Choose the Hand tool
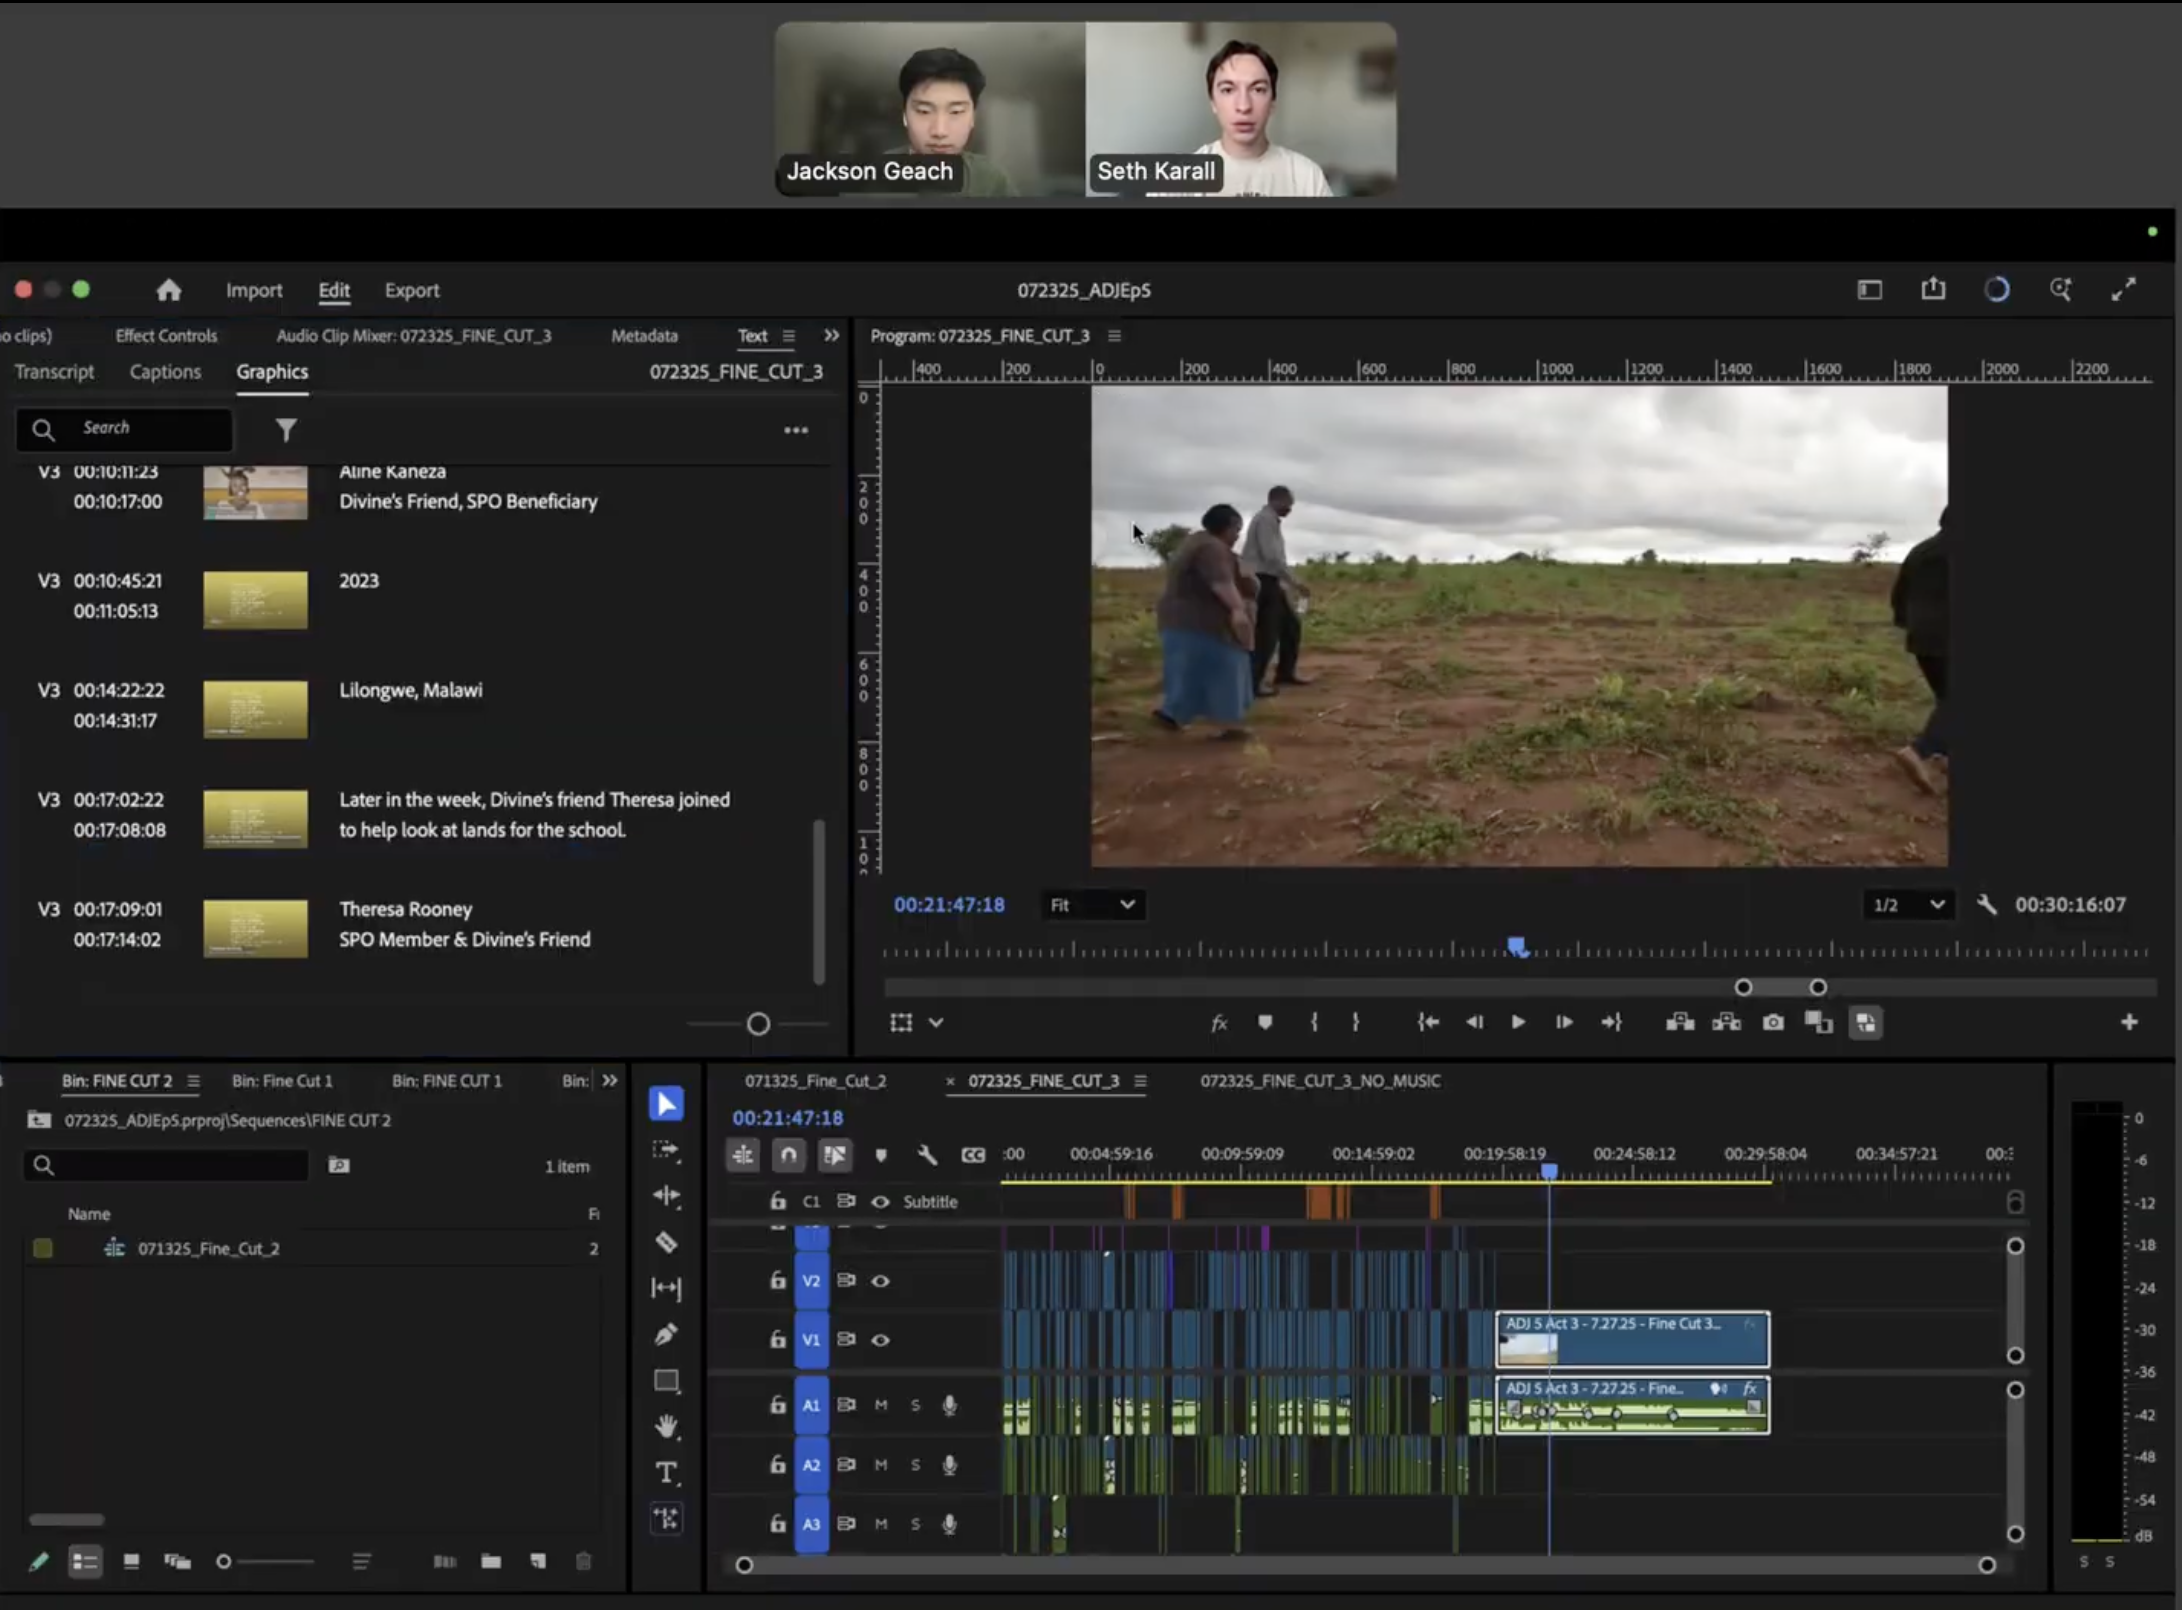2182x1610 pixels. click(x=666, y=1426)
